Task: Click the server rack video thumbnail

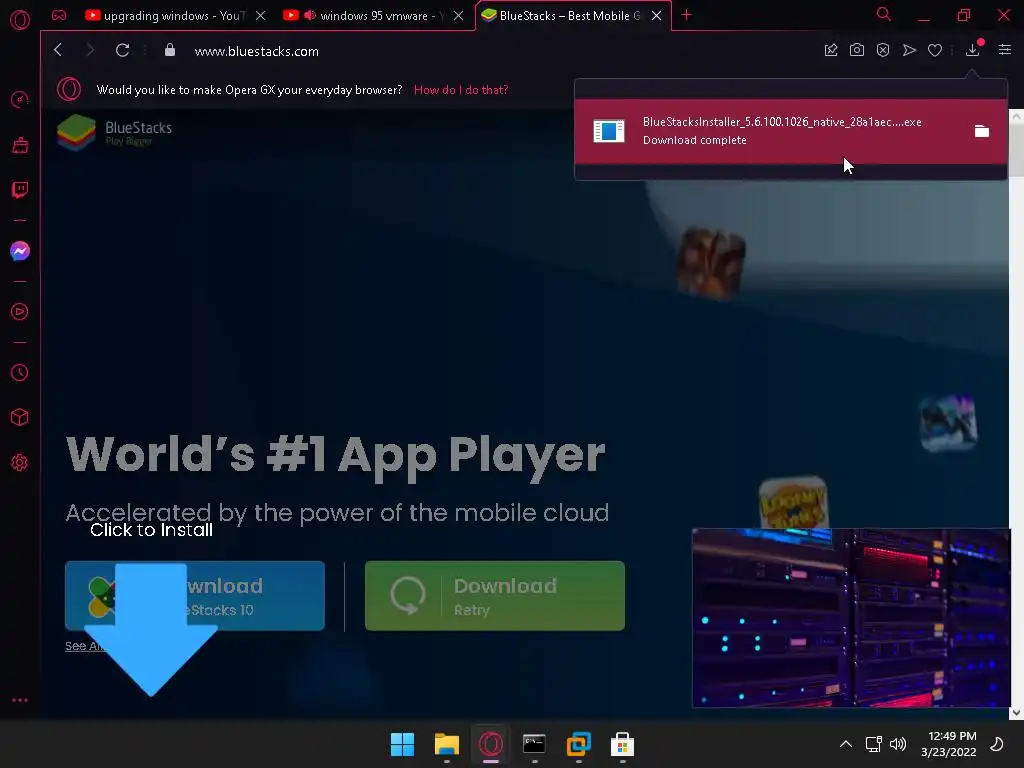Action: coord(851,618)
